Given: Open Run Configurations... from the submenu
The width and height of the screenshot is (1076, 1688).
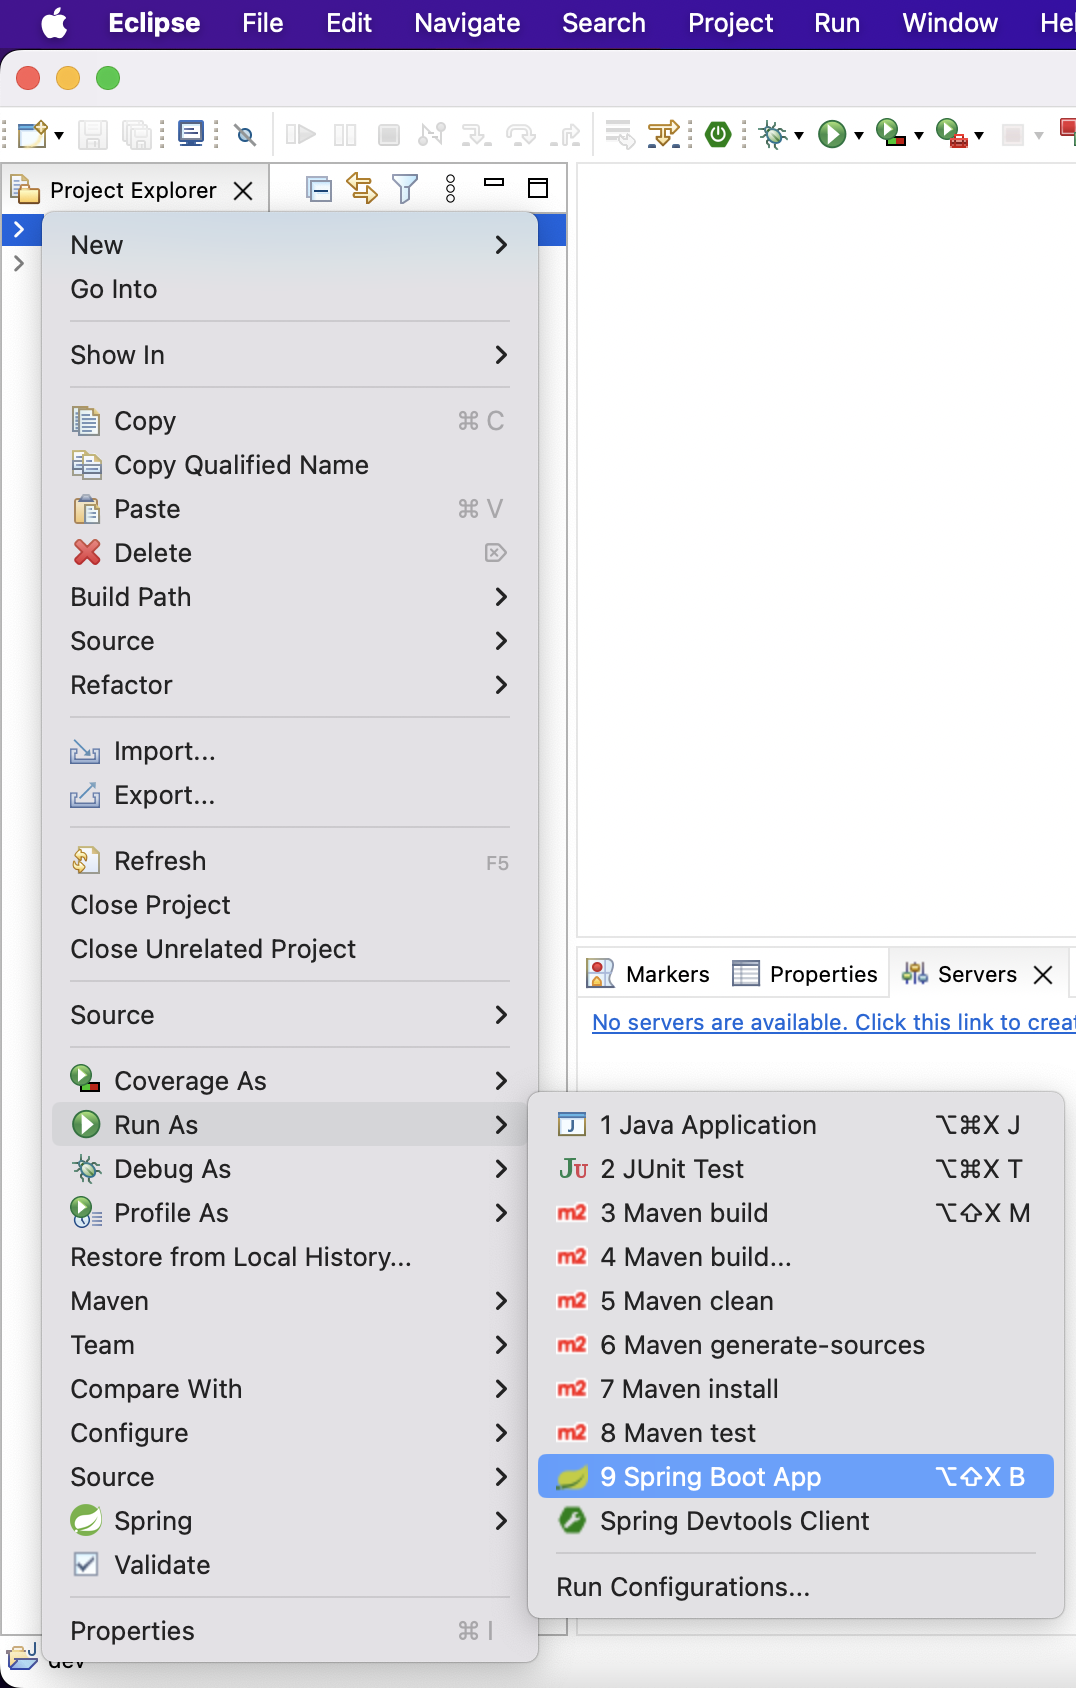Looking at the screenshot, I should pos(683,1587).
